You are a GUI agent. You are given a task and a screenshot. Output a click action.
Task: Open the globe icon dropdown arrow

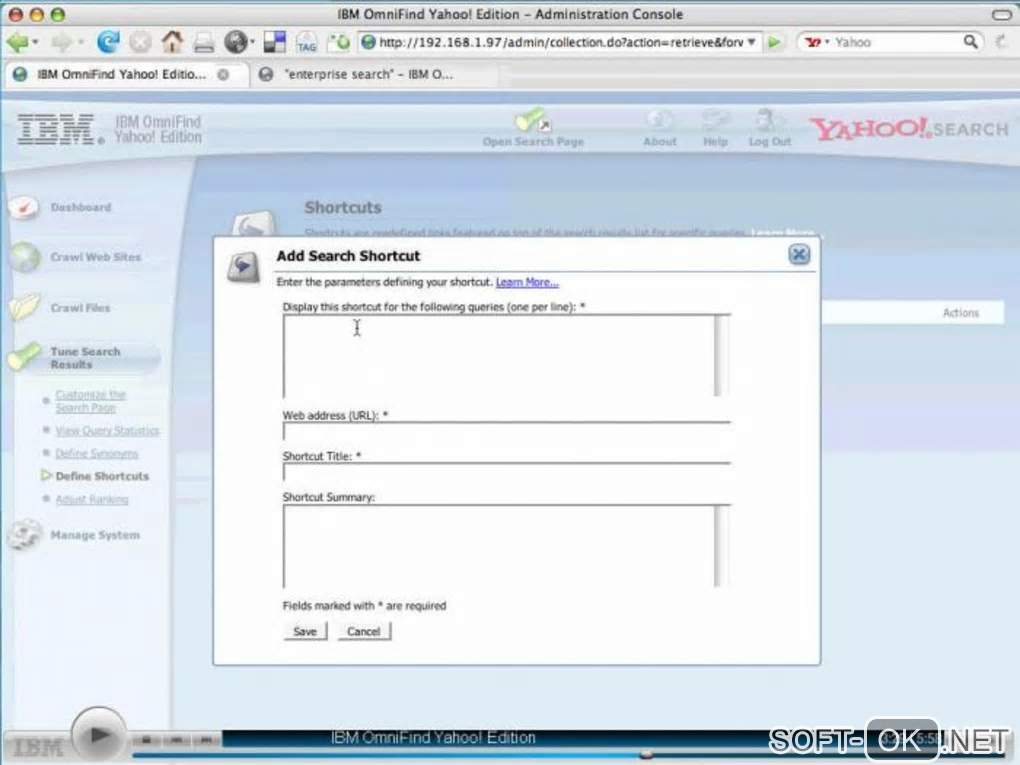252,43
